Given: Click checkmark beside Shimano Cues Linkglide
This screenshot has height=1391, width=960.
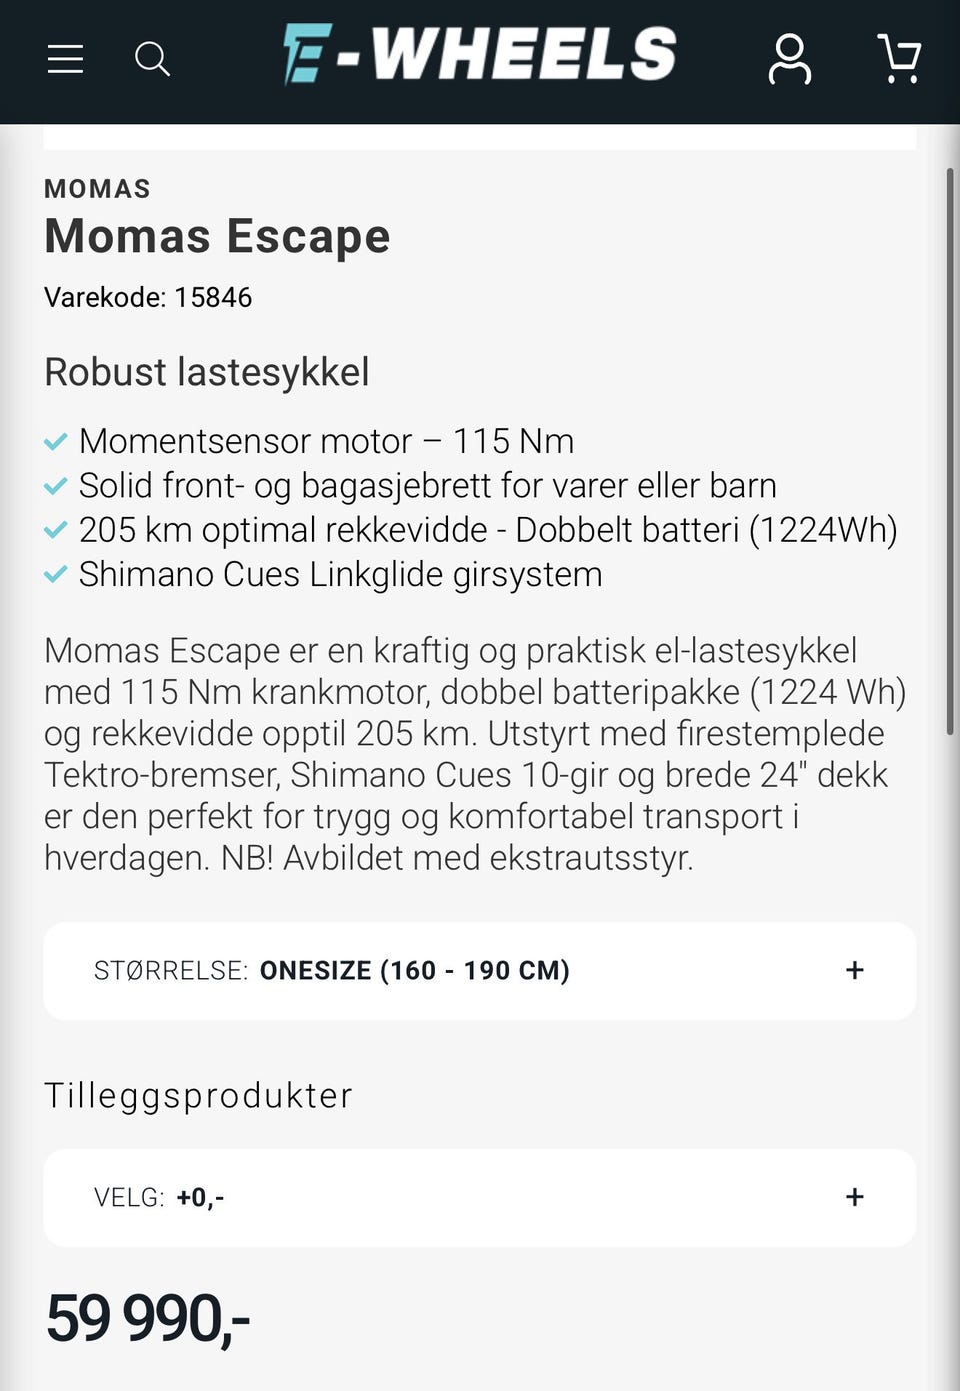Looking at the screenshot, I should pos(56,574).
